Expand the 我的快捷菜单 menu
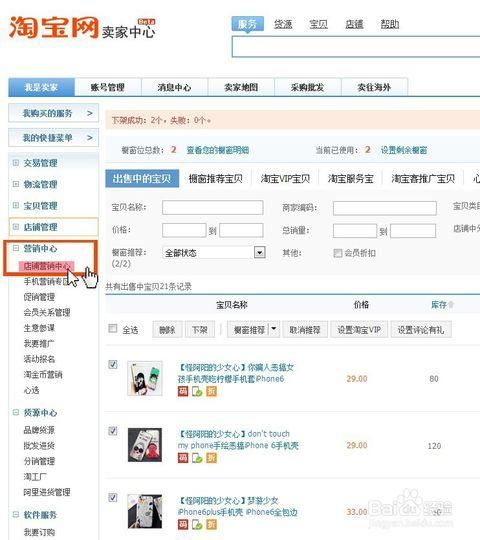This screenshot has height=540, width=480. coord(53,138)
